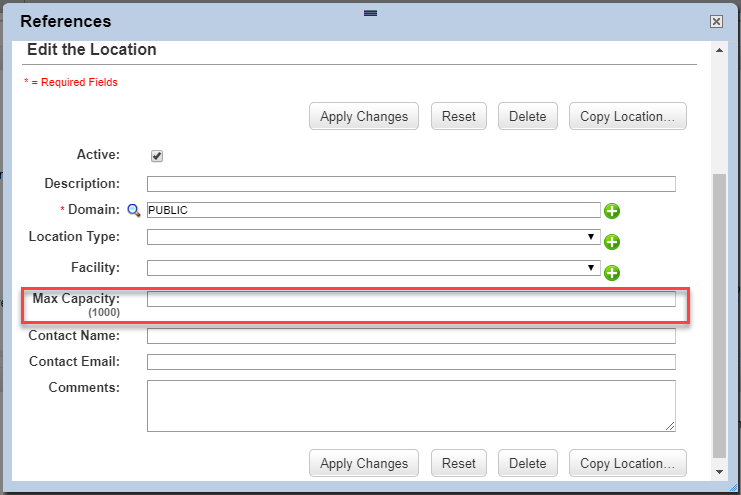This screenshot has height=495, width=741.
Task: Click the vertical scrollbar thumb
Action: (x=719, y=316)
